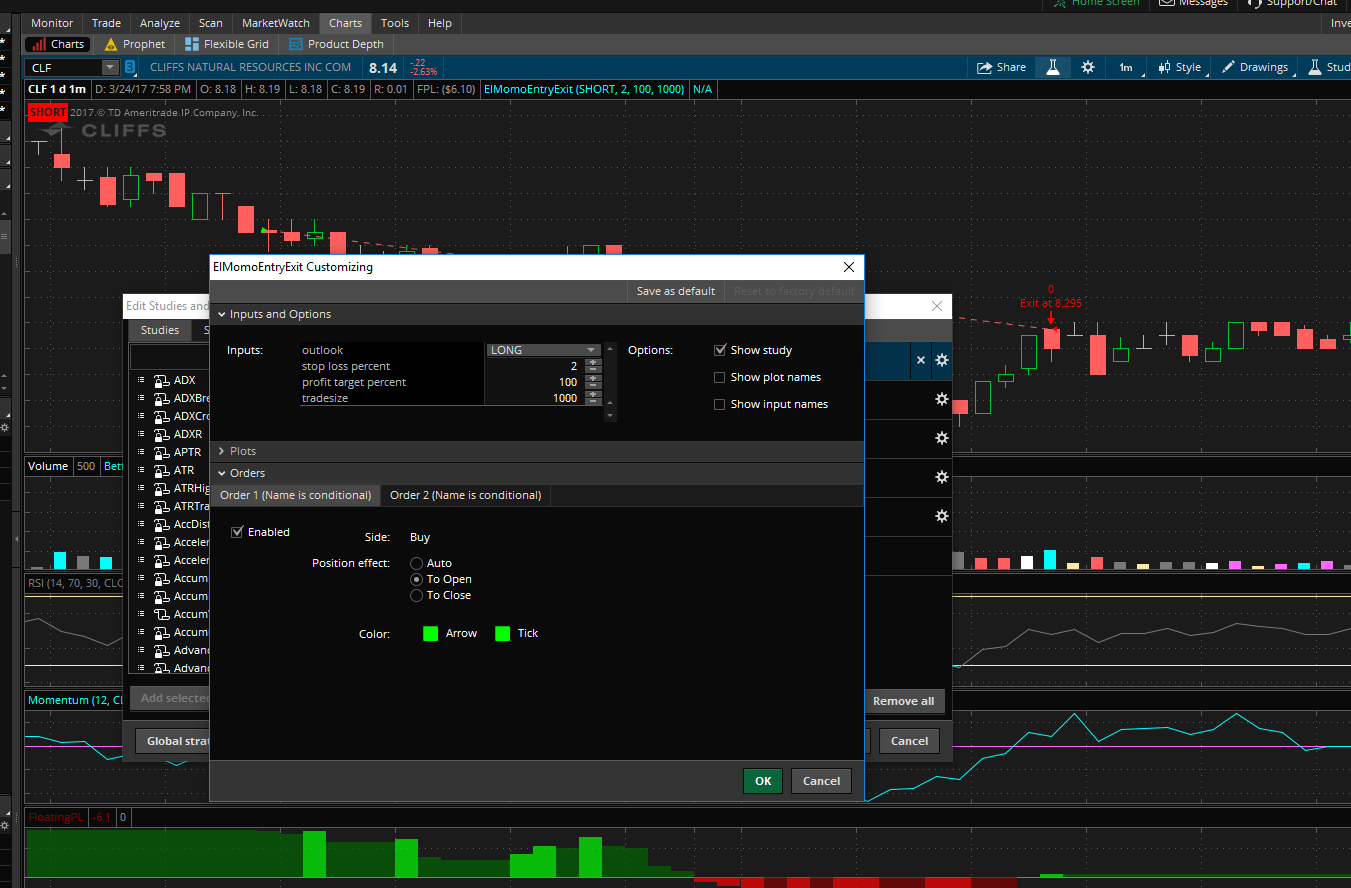This screenshot has width=1351, height=888.
Task: Uncheck the Enabled order checkbox
Action: click(x=237, y=532)
